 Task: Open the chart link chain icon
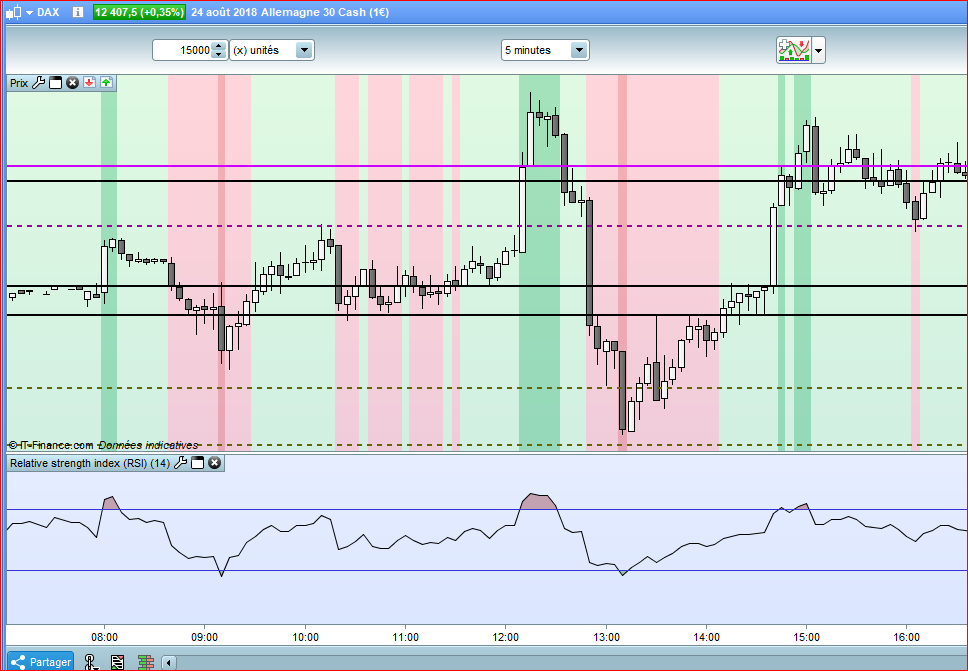click(91, 662)
